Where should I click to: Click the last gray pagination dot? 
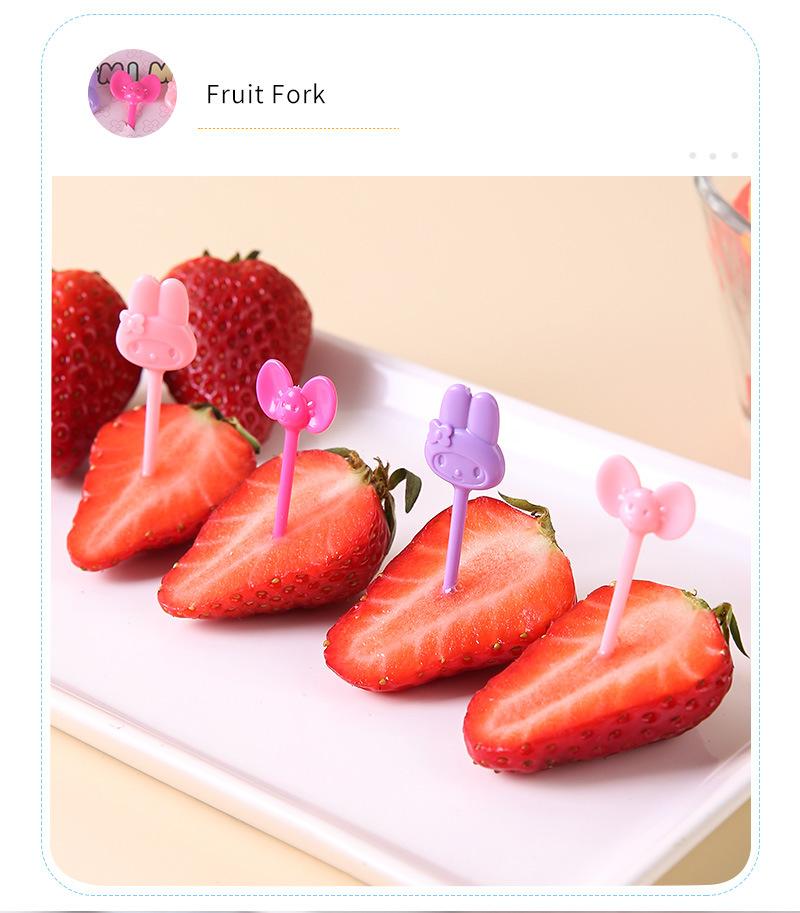coord(734,155)
